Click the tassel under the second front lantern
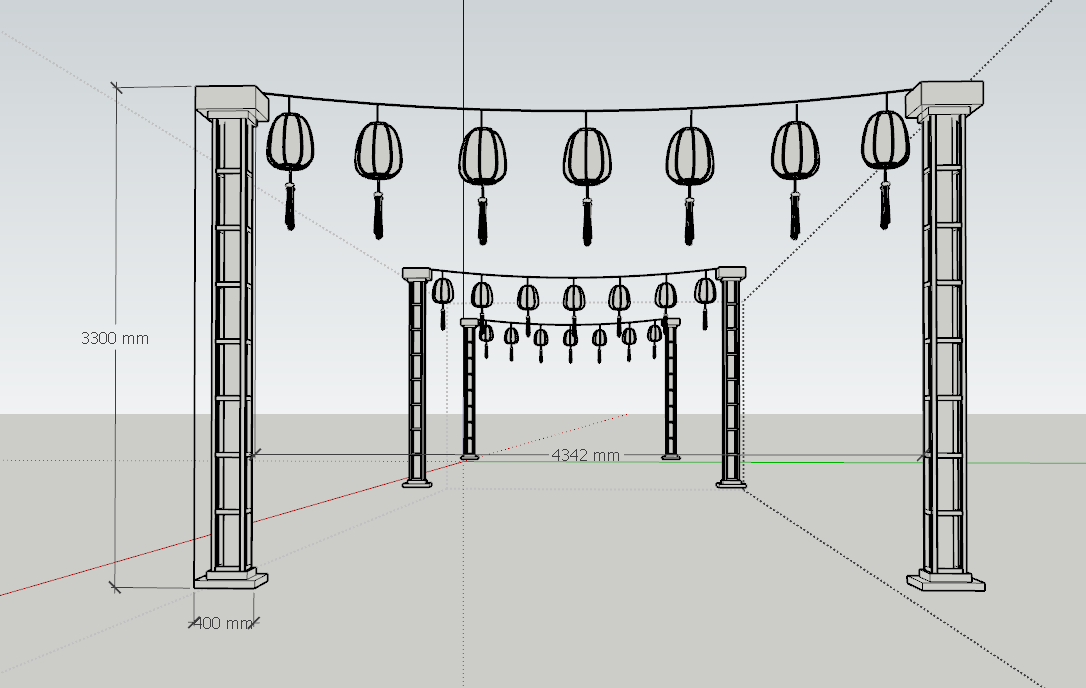 (x=379, y=214)
